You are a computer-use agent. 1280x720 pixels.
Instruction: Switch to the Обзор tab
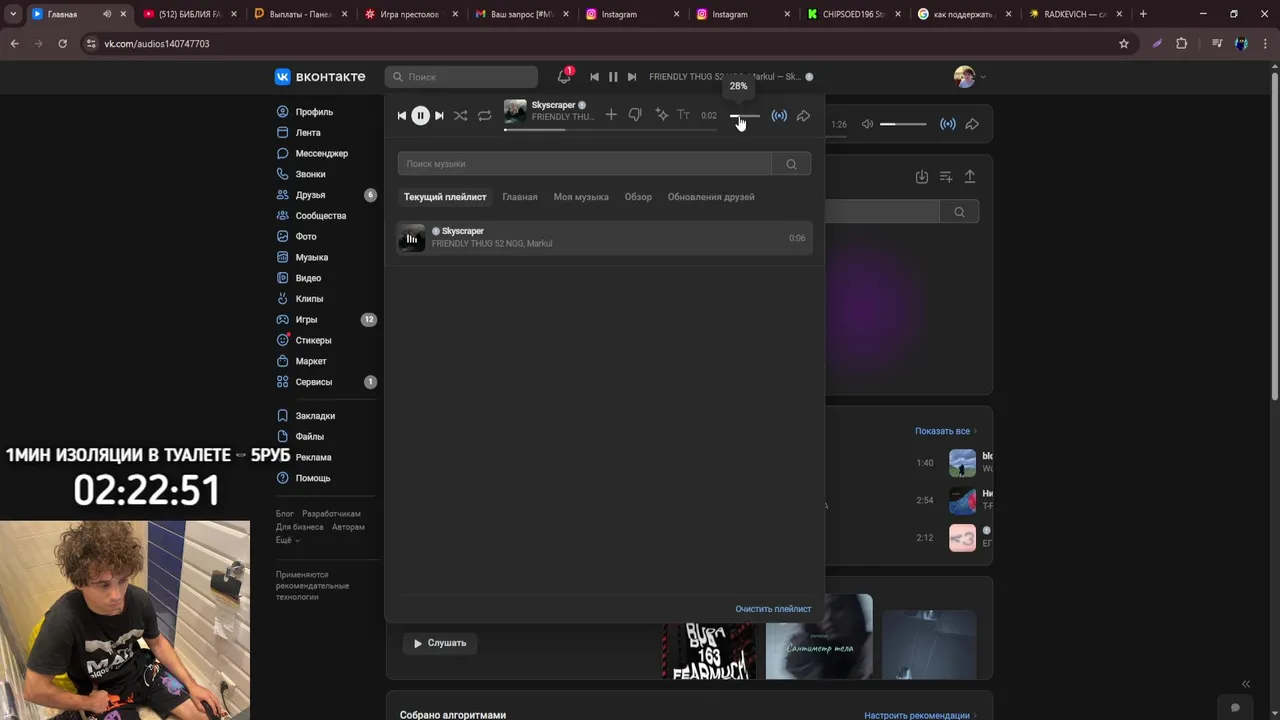tap(638, 197)
